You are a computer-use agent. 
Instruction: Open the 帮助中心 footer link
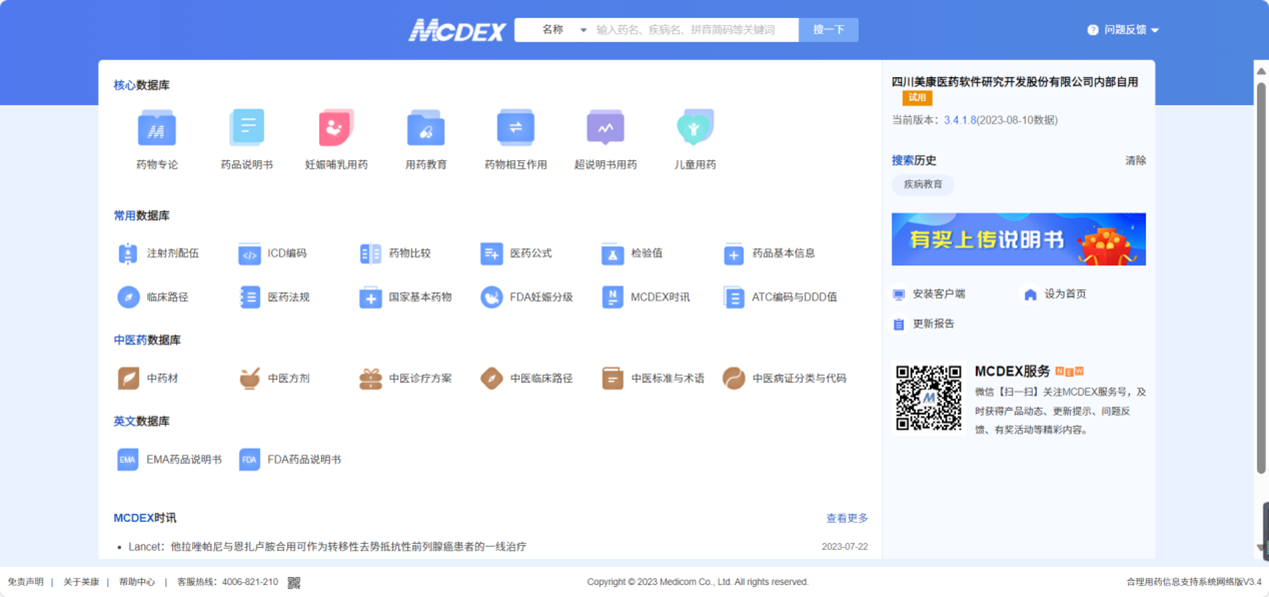tap(137, 582)
